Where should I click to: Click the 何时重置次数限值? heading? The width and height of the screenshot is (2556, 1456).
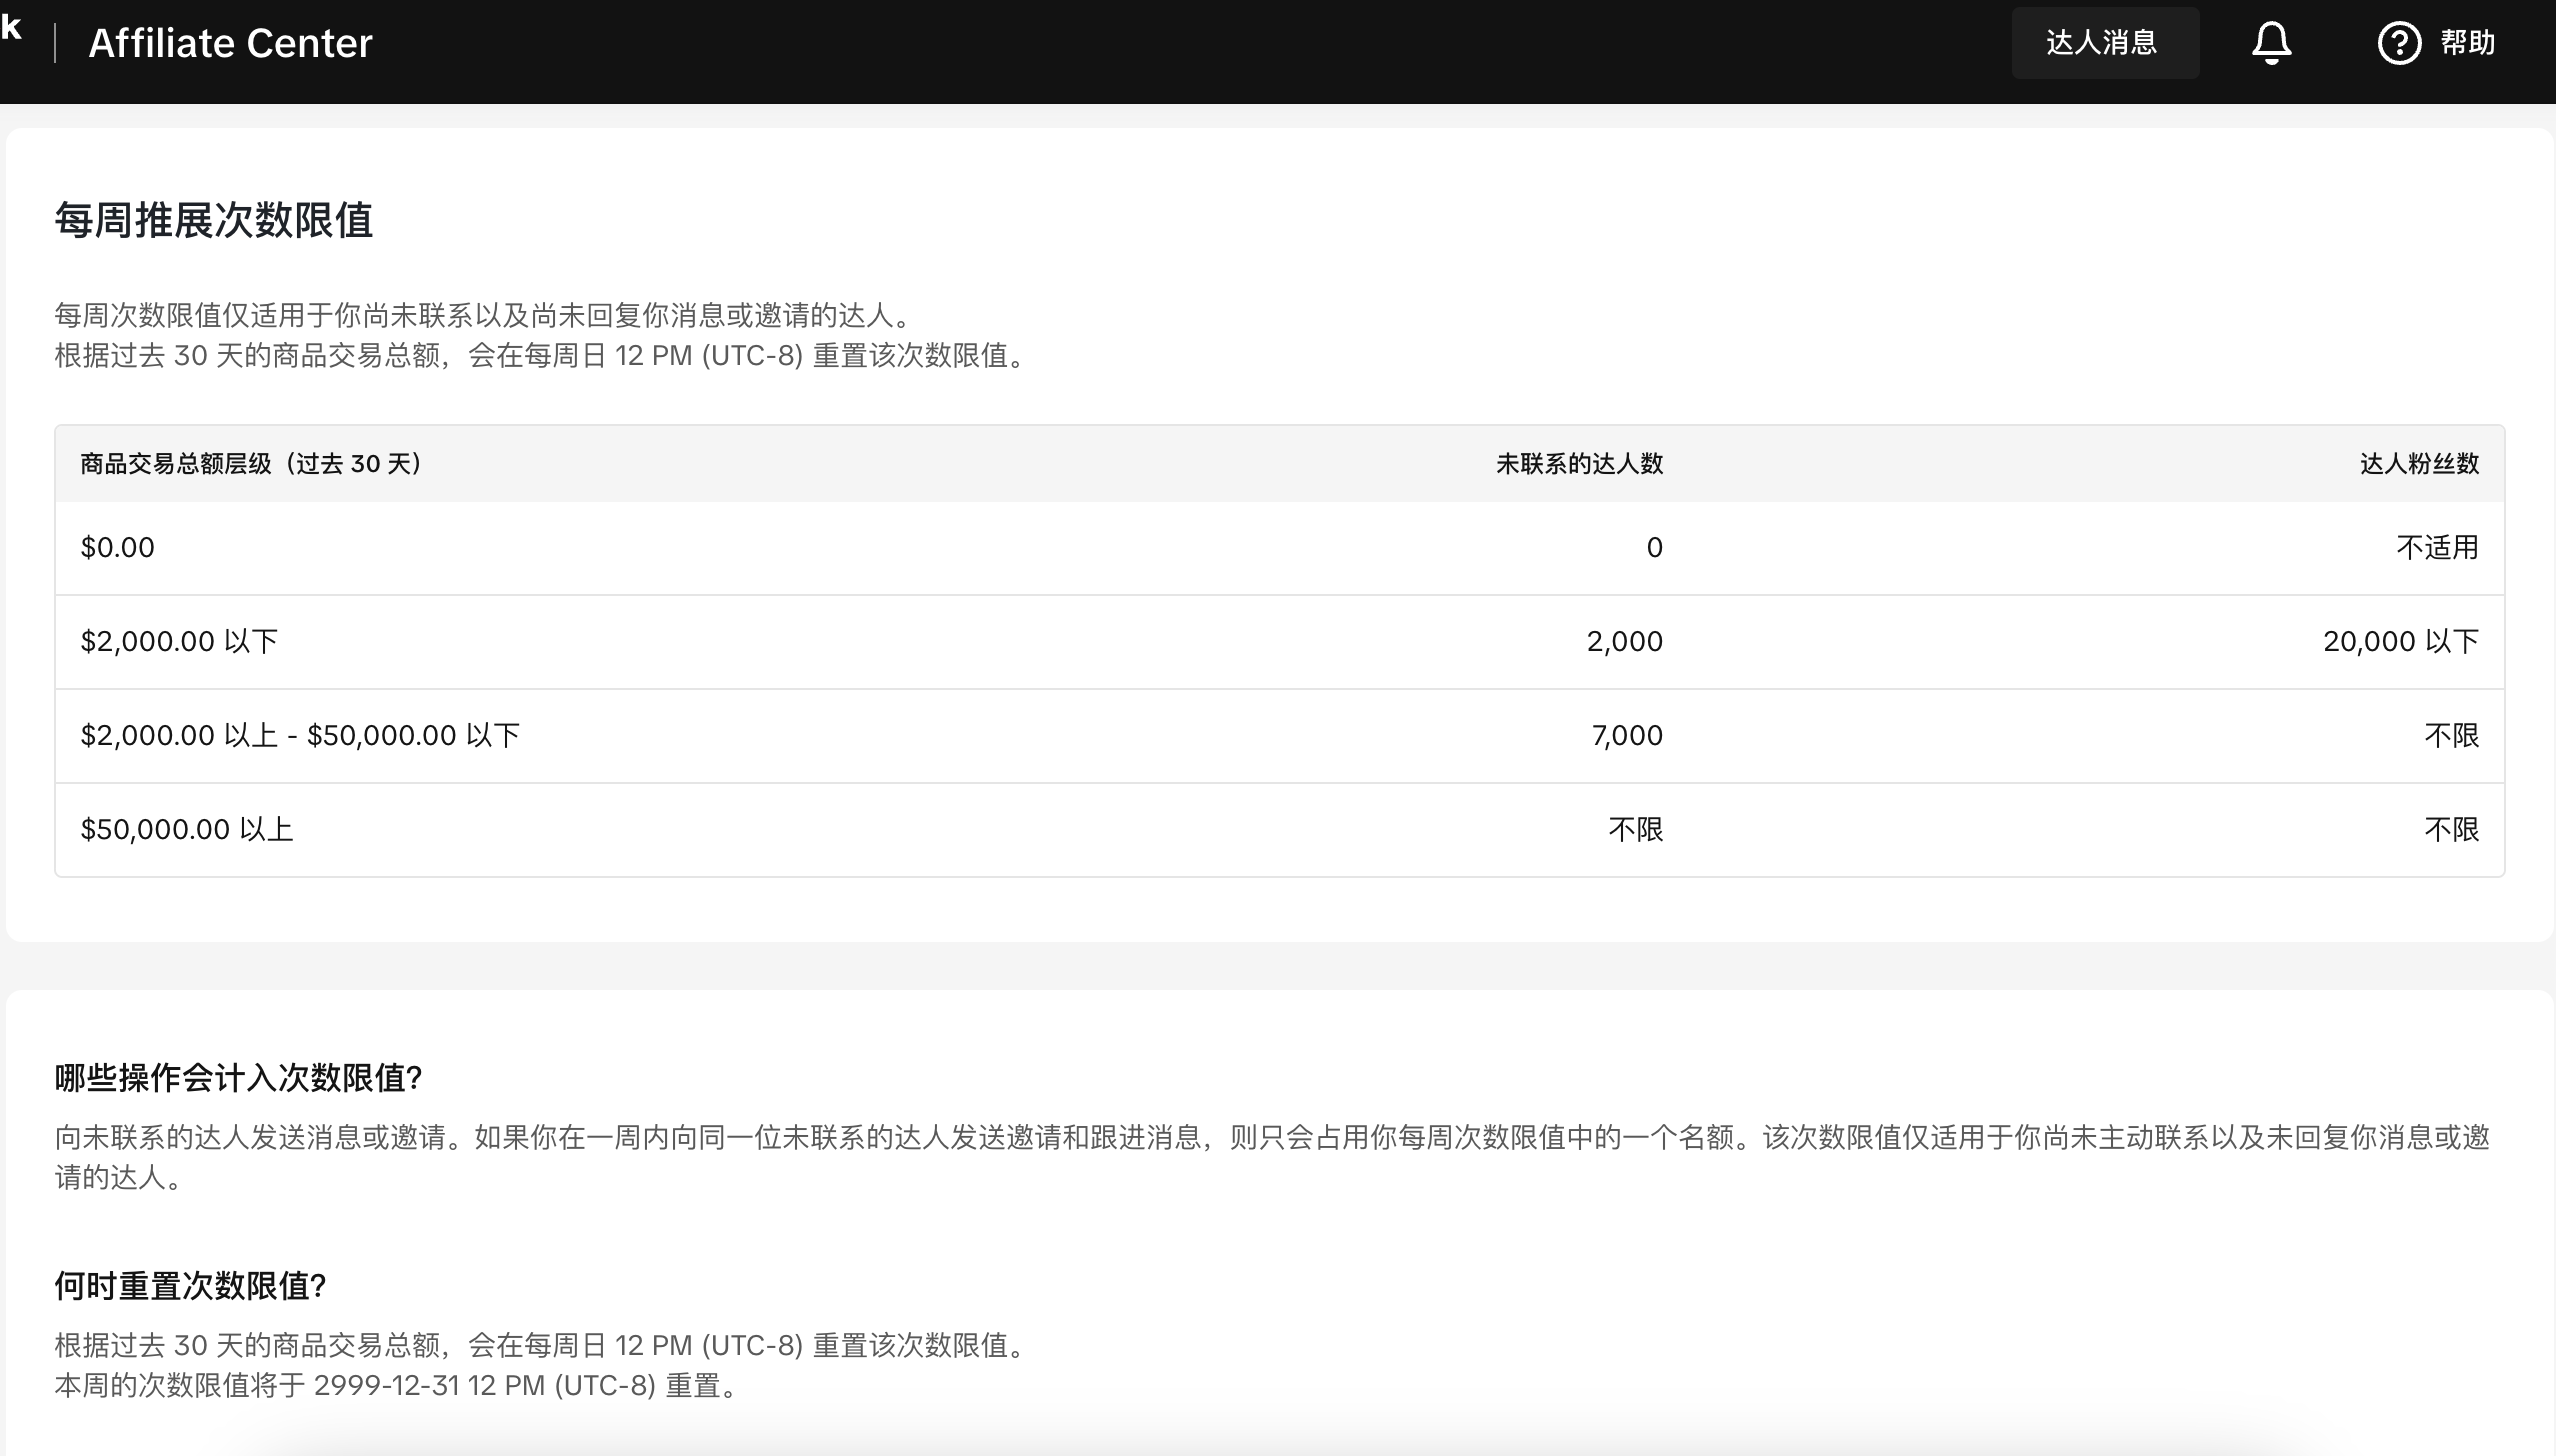[190, 1286]
